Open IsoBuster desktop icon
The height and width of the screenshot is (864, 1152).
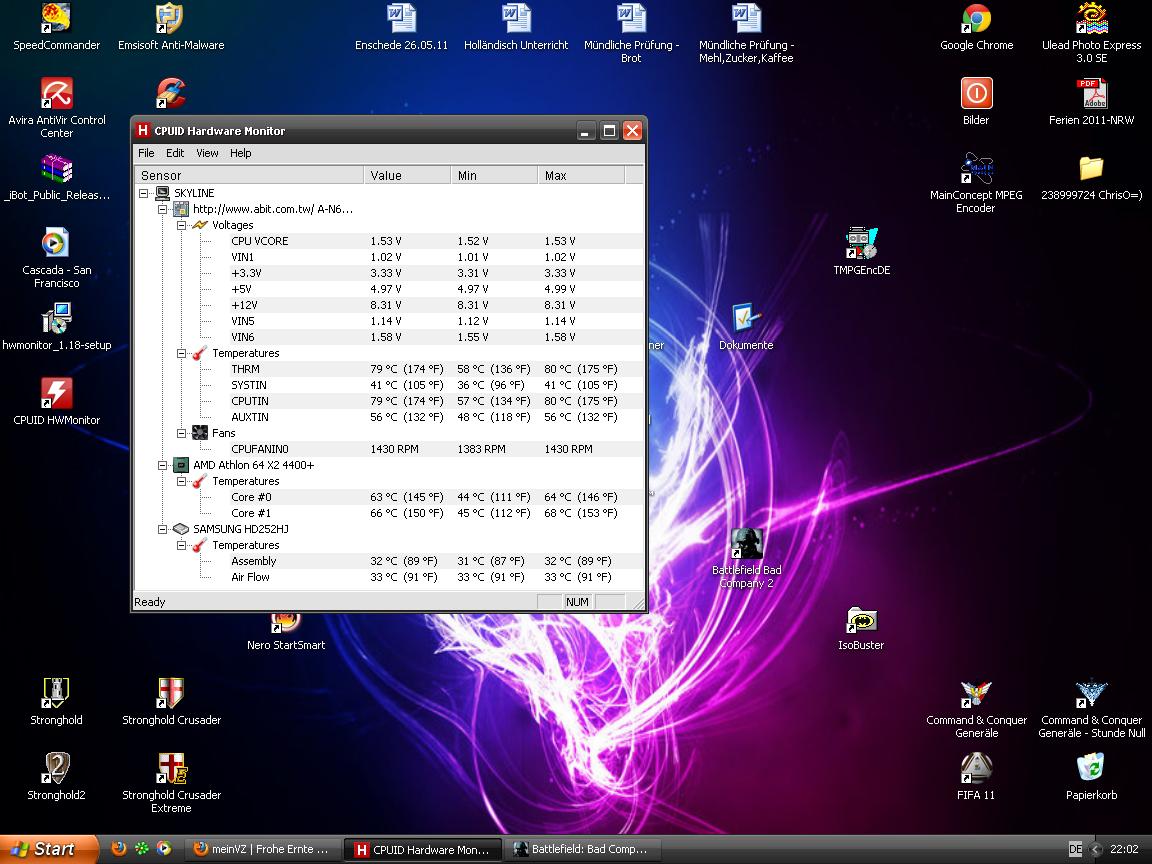click(x=861, y=620)
